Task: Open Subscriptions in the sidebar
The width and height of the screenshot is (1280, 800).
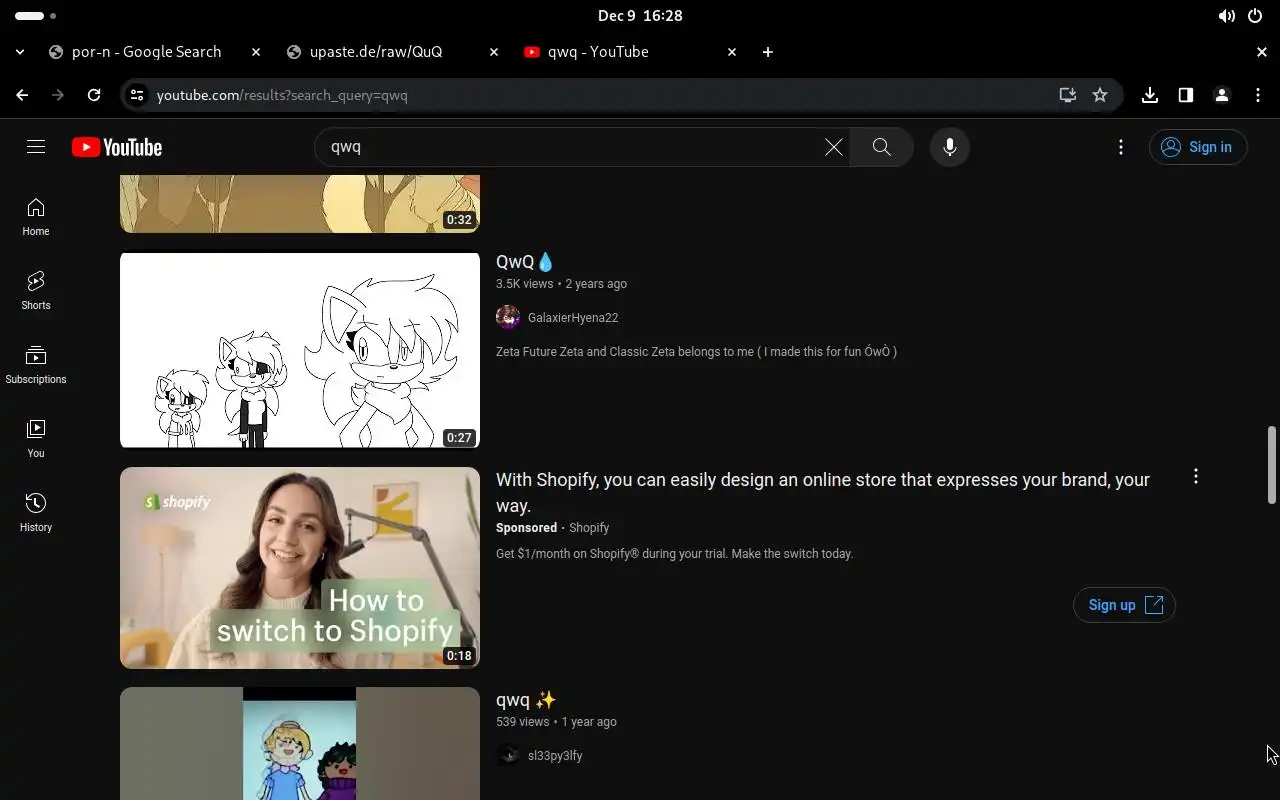Action: (36, 365)
